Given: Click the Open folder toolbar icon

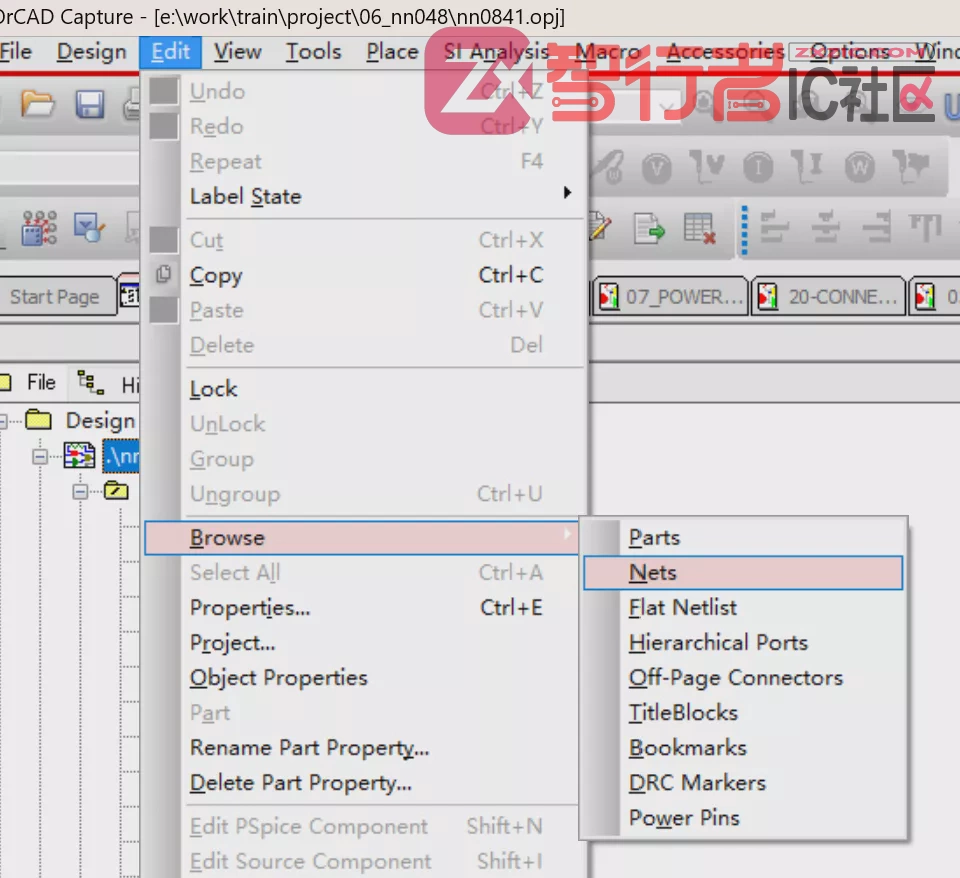Looking at the screenshot, I should [37, 103].
